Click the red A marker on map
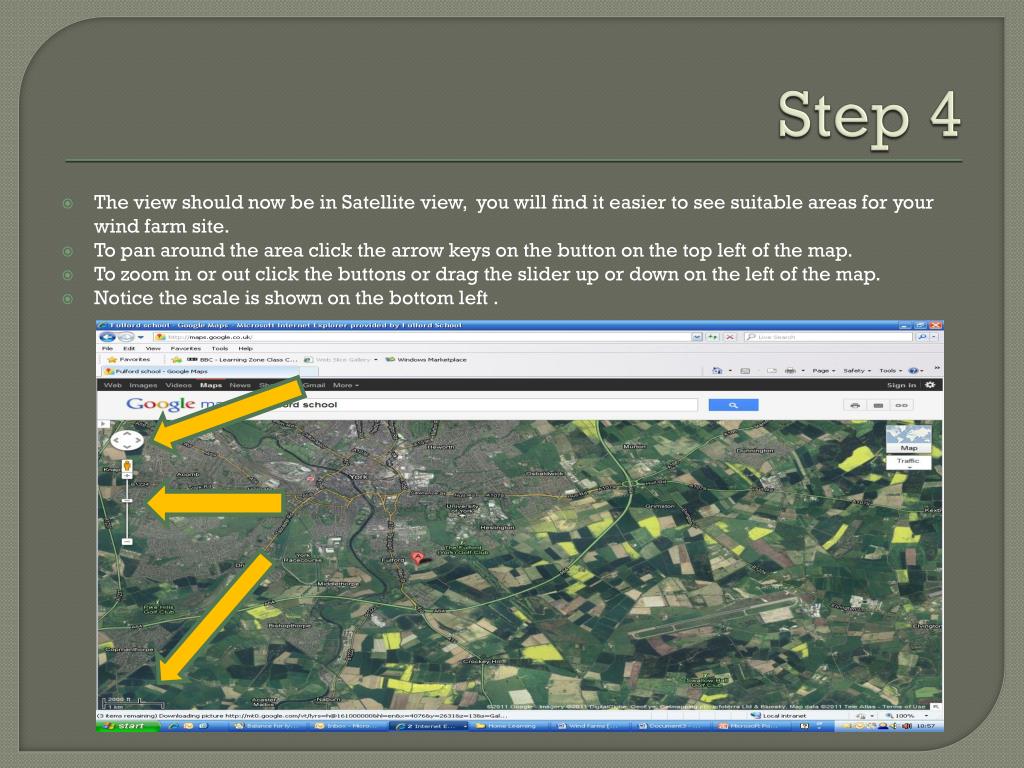Image resolution: width=1024 pixels, height=768 pixels. pos(418,558)
